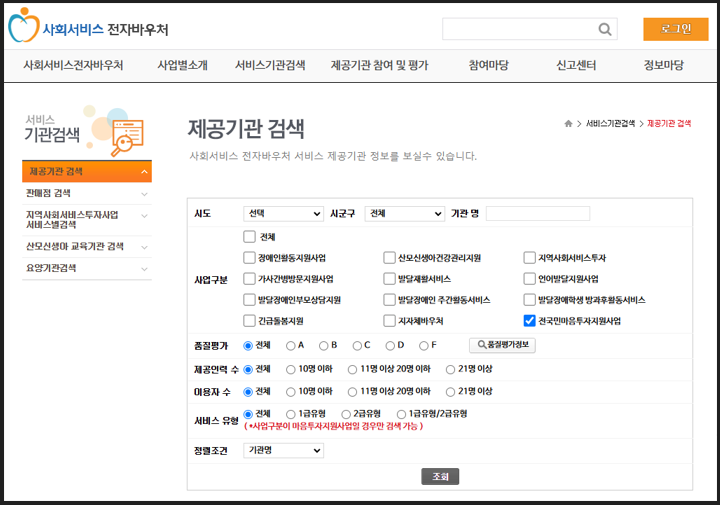Click the 품질평가정보 button
720x505 pixels.
502,345
